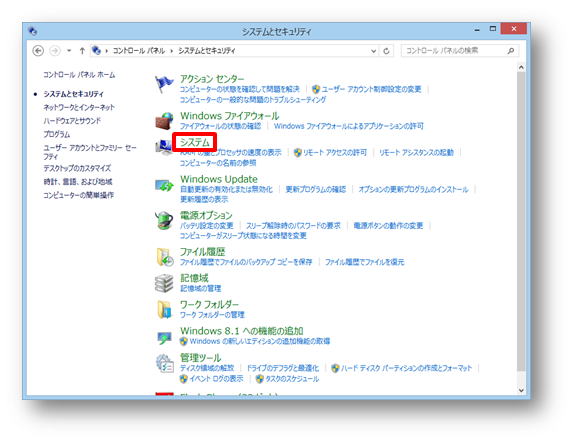
Task: Open コントロール パネル ホーム in sidebar
Action: pyautogui.click(x=79, y=75)
